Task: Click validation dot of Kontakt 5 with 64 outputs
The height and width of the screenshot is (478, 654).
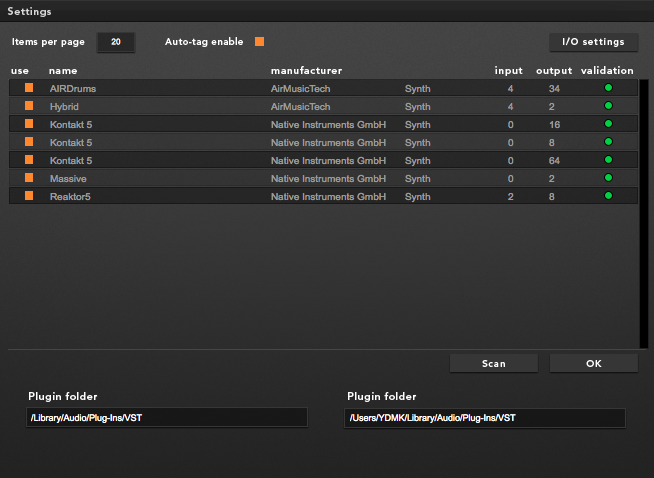Action: [x=608, y=159]
